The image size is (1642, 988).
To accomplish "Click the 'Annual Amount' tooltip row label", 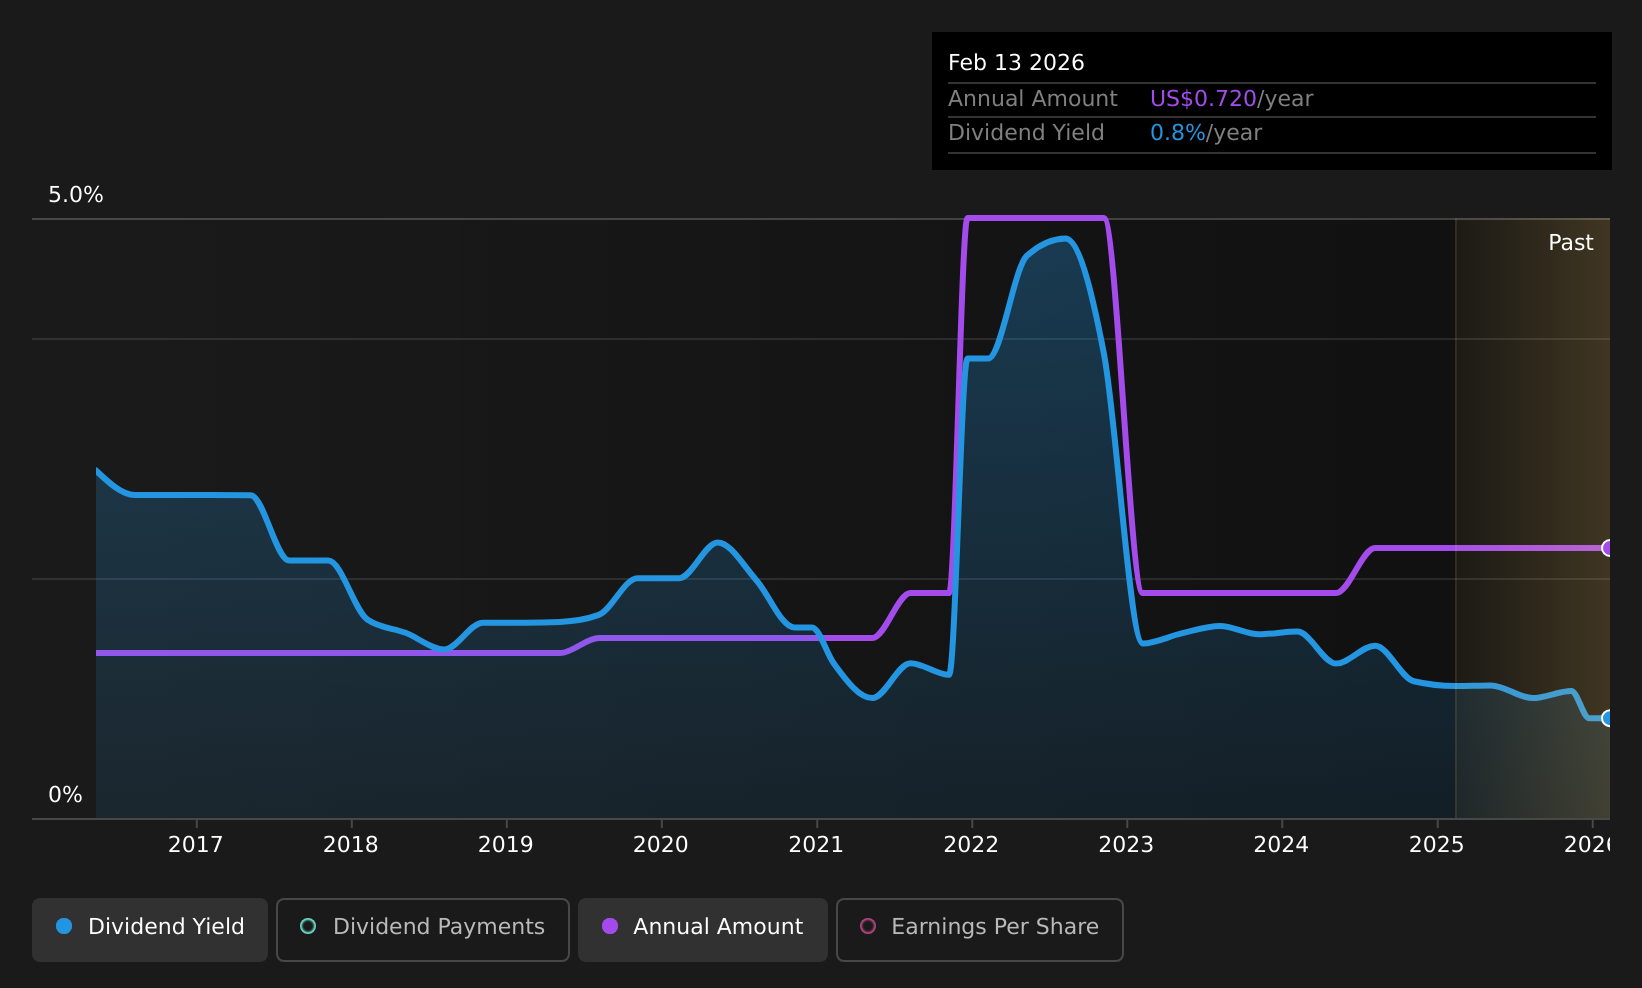I will [x=1033, y=99].
